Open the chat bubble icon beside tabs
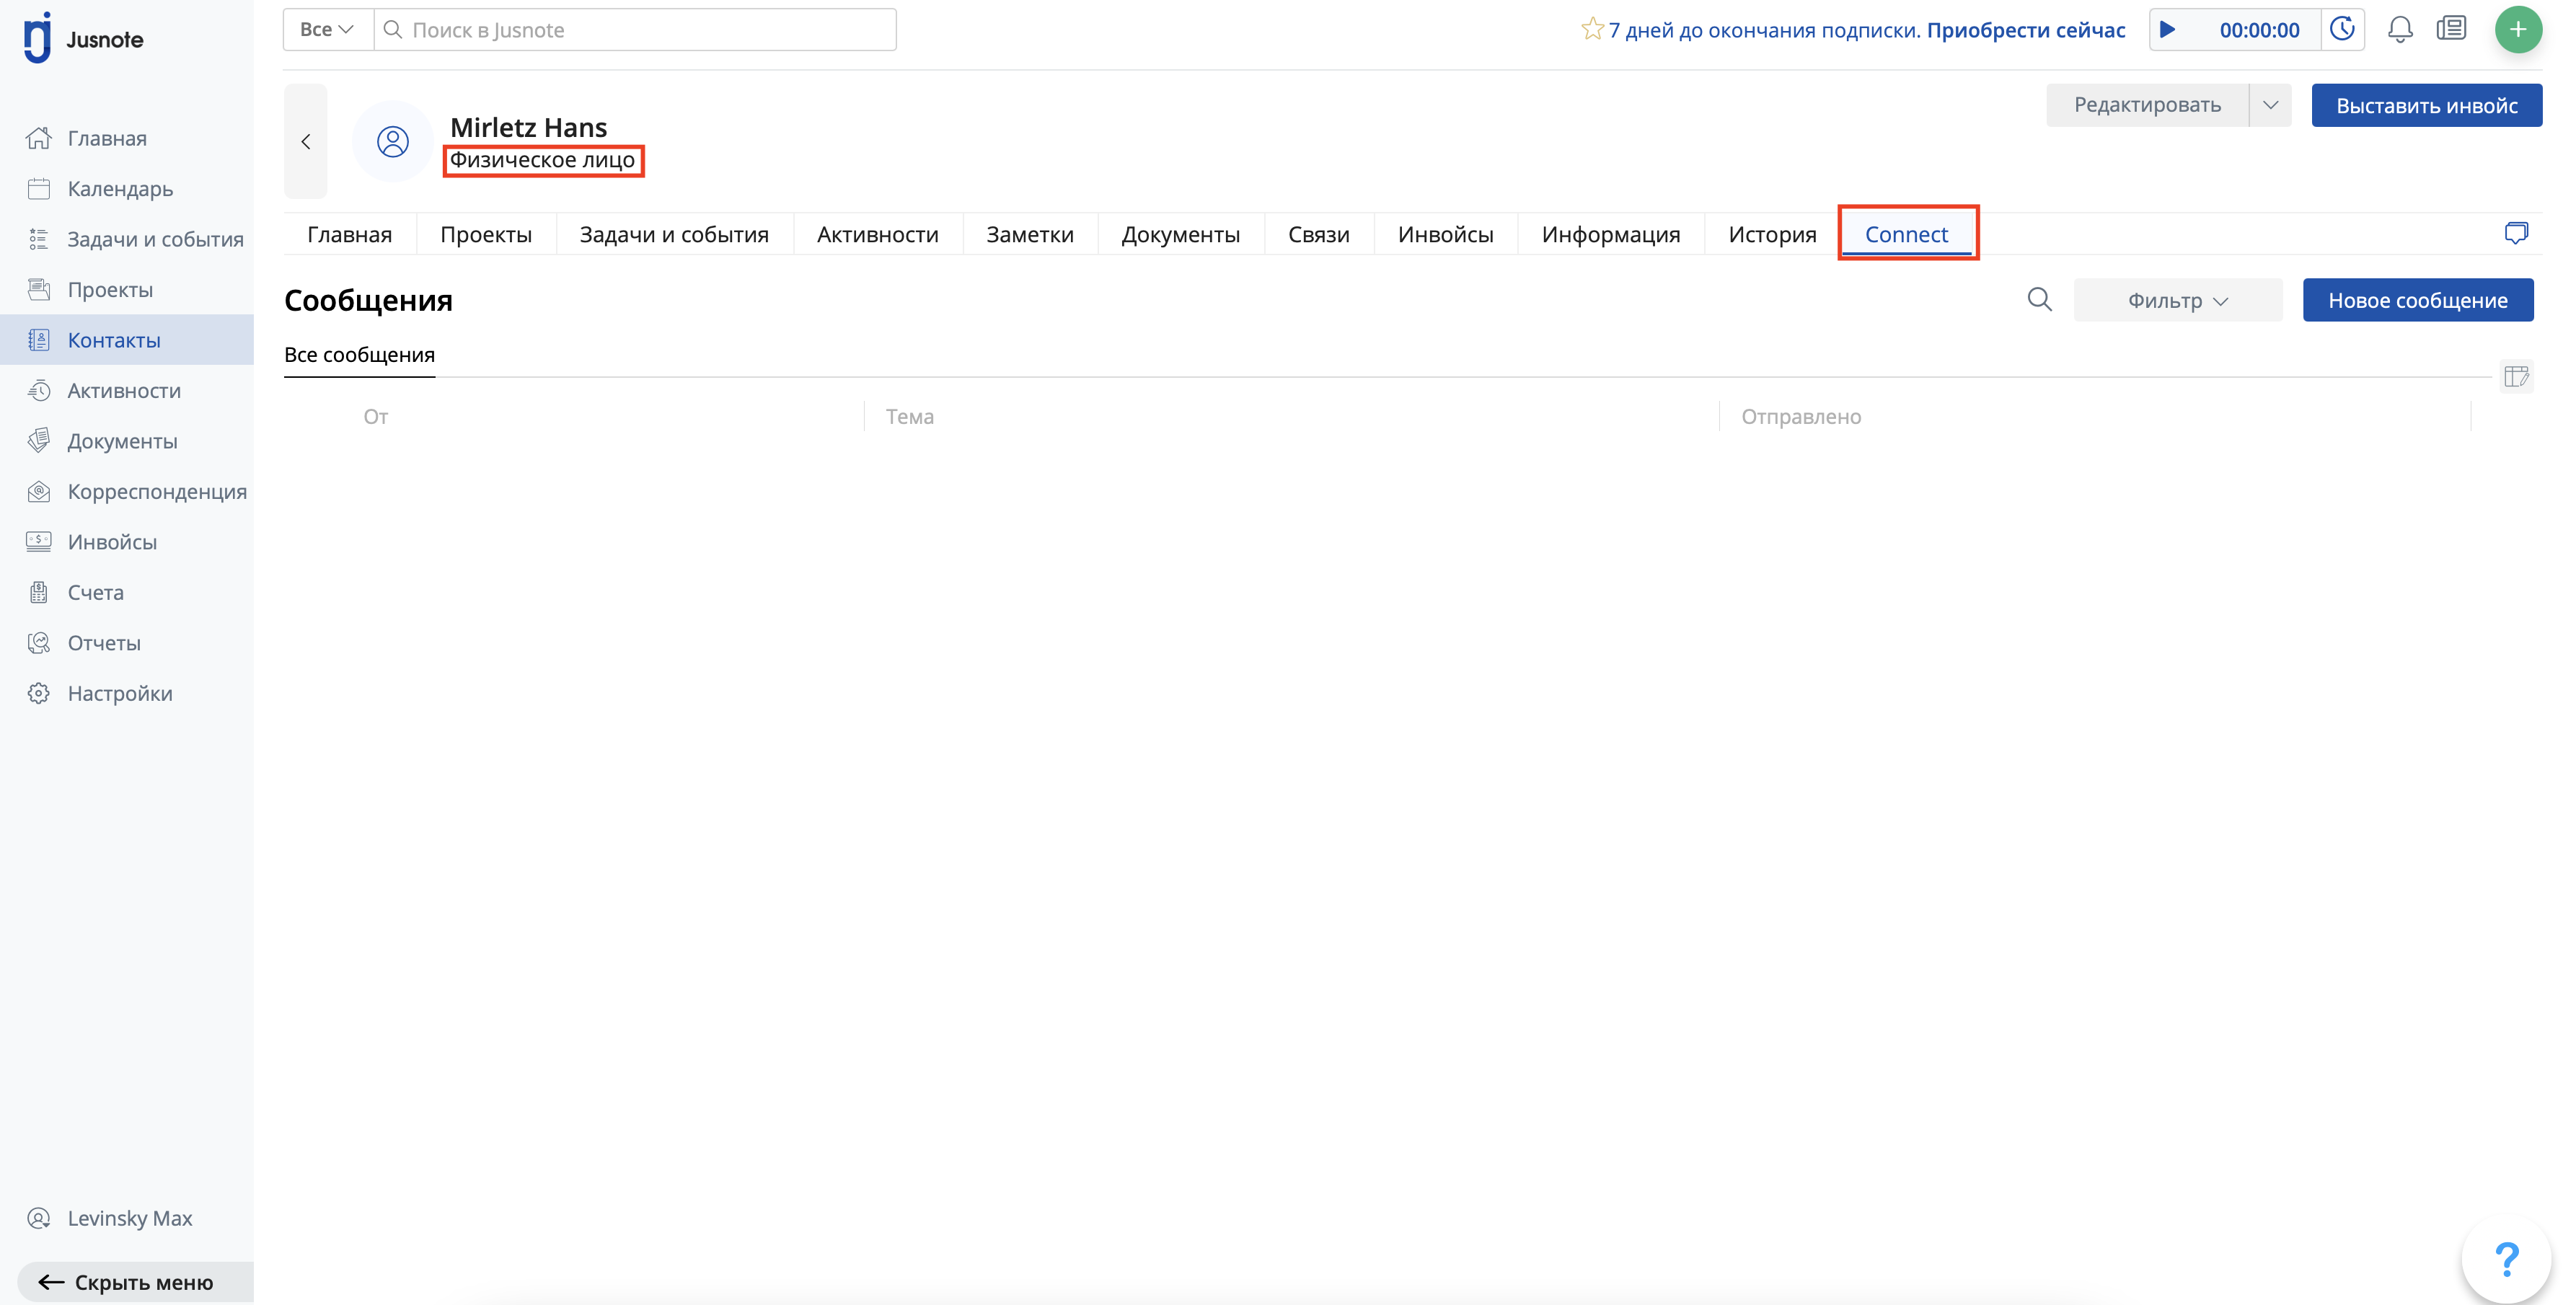The width and height of the screenshot is (2576, 1305). click(2516, 234)
